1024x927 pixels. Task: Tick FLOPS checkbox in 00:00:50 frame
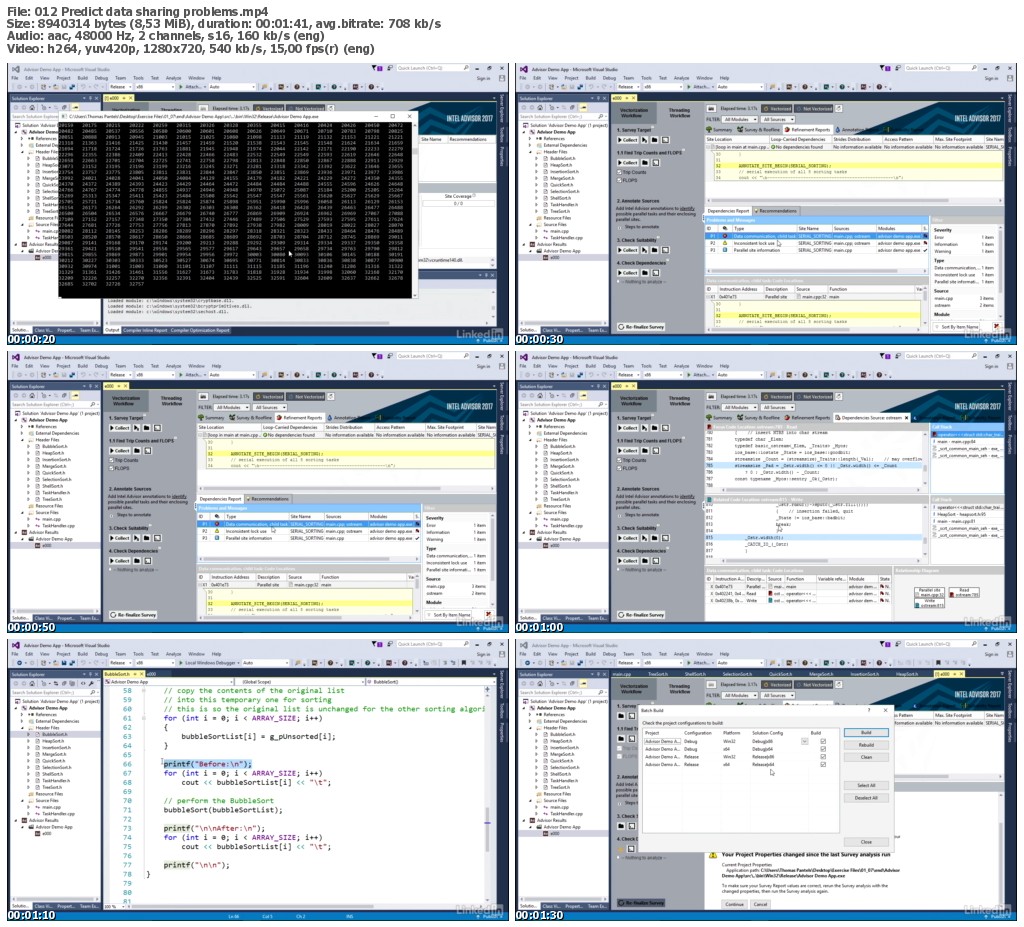(111, 468)
